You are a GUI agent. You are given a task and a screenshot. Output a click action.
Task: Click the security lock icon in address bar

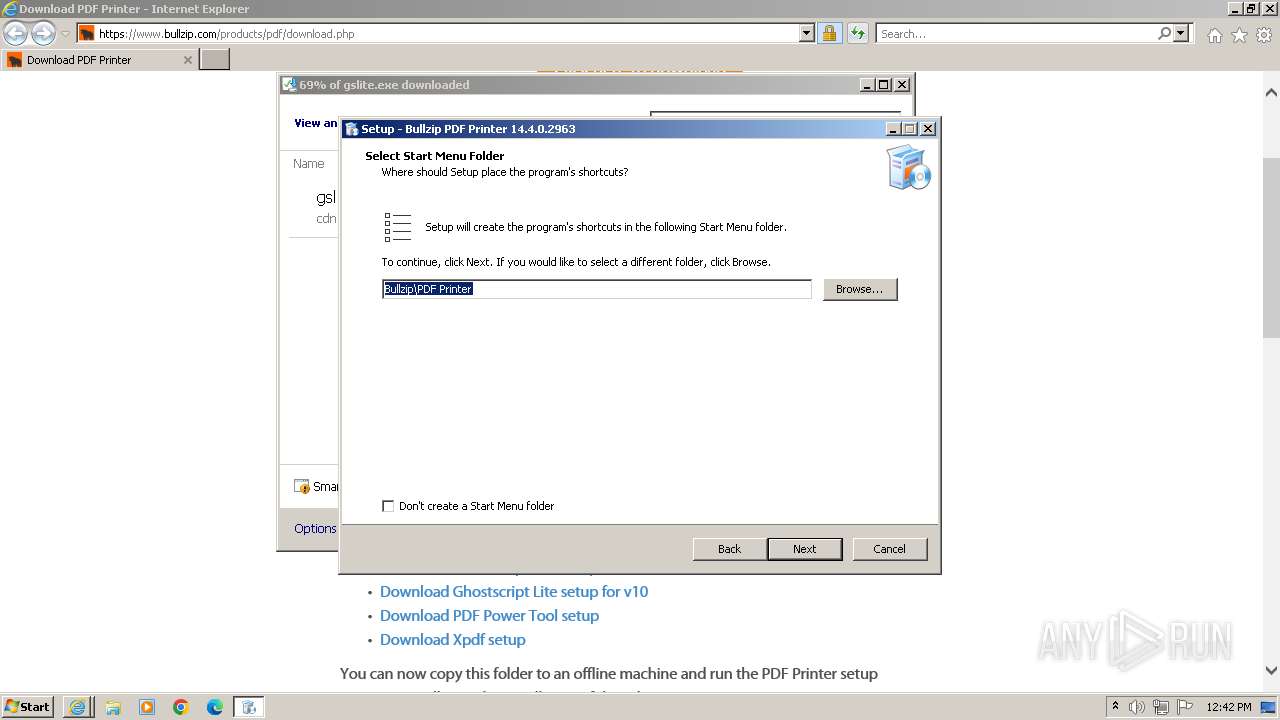point(829,33)
